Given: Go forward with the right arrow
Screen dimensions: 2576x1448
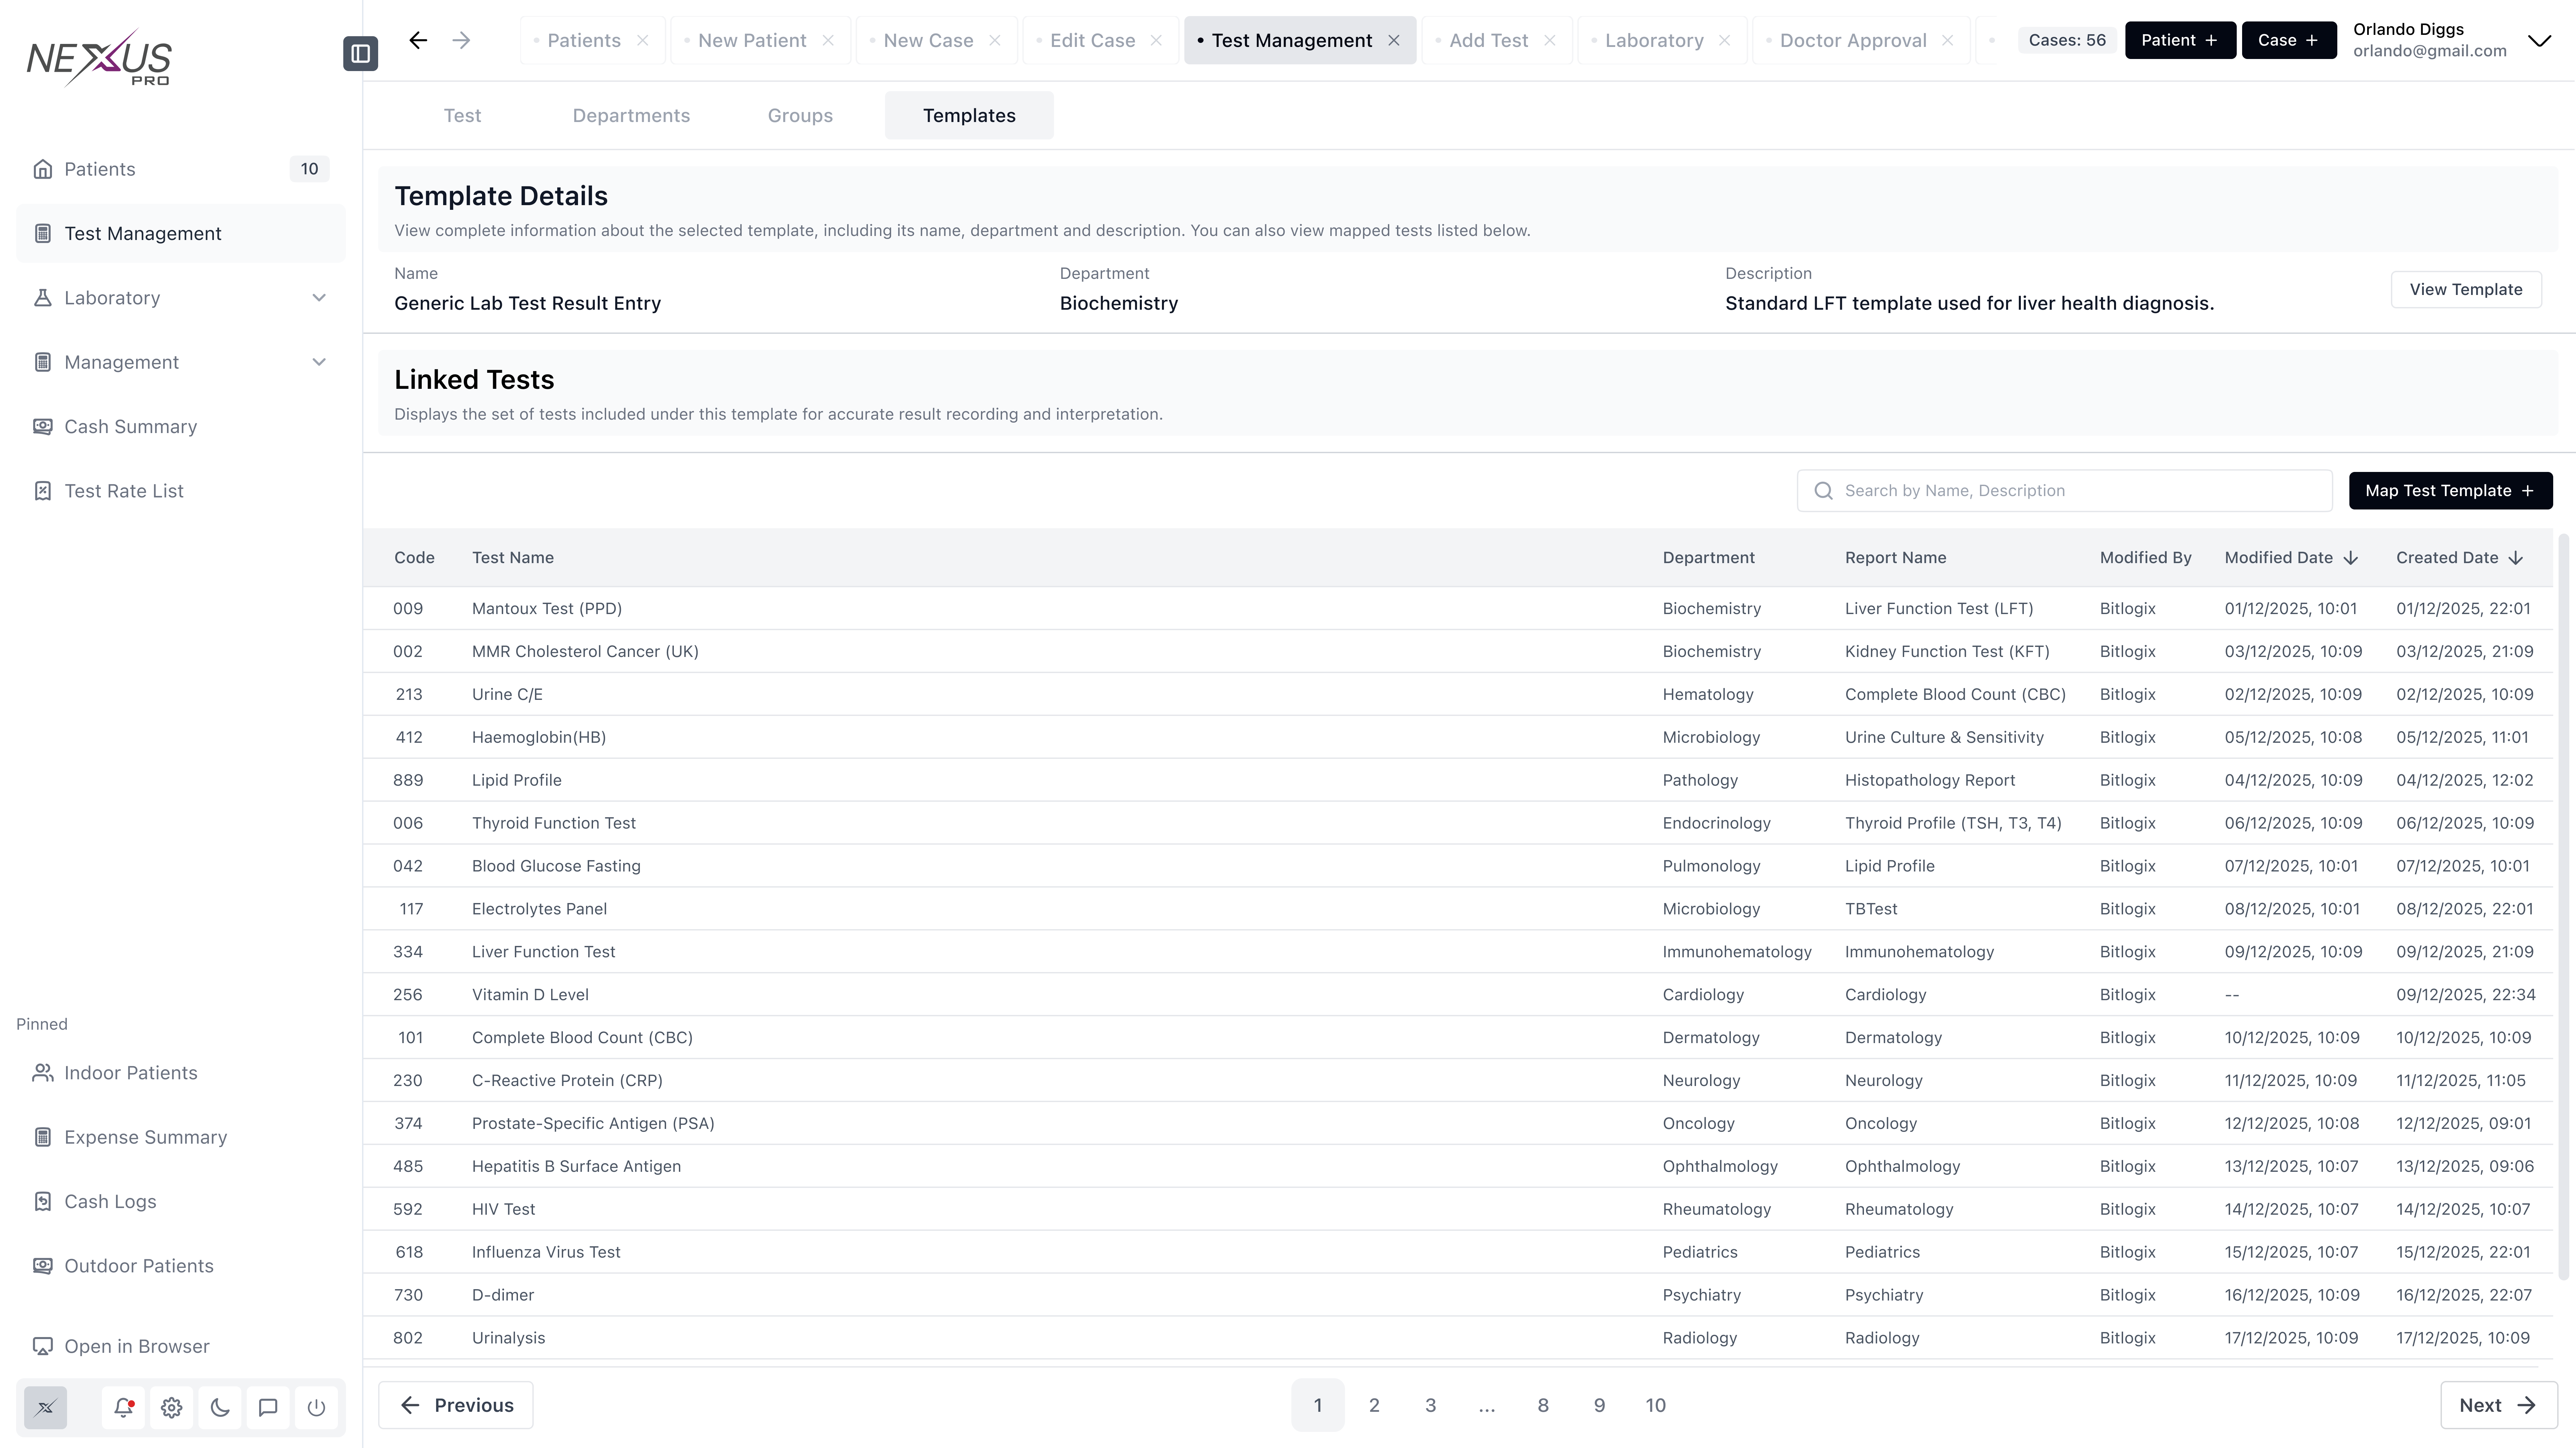Looking at the screenshot, I should [461, 40].
